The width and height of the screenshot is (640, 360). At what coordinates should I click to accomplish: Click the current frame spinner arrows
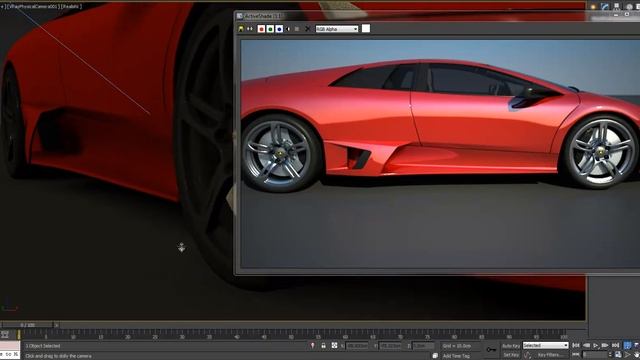(x=610, y=355)
